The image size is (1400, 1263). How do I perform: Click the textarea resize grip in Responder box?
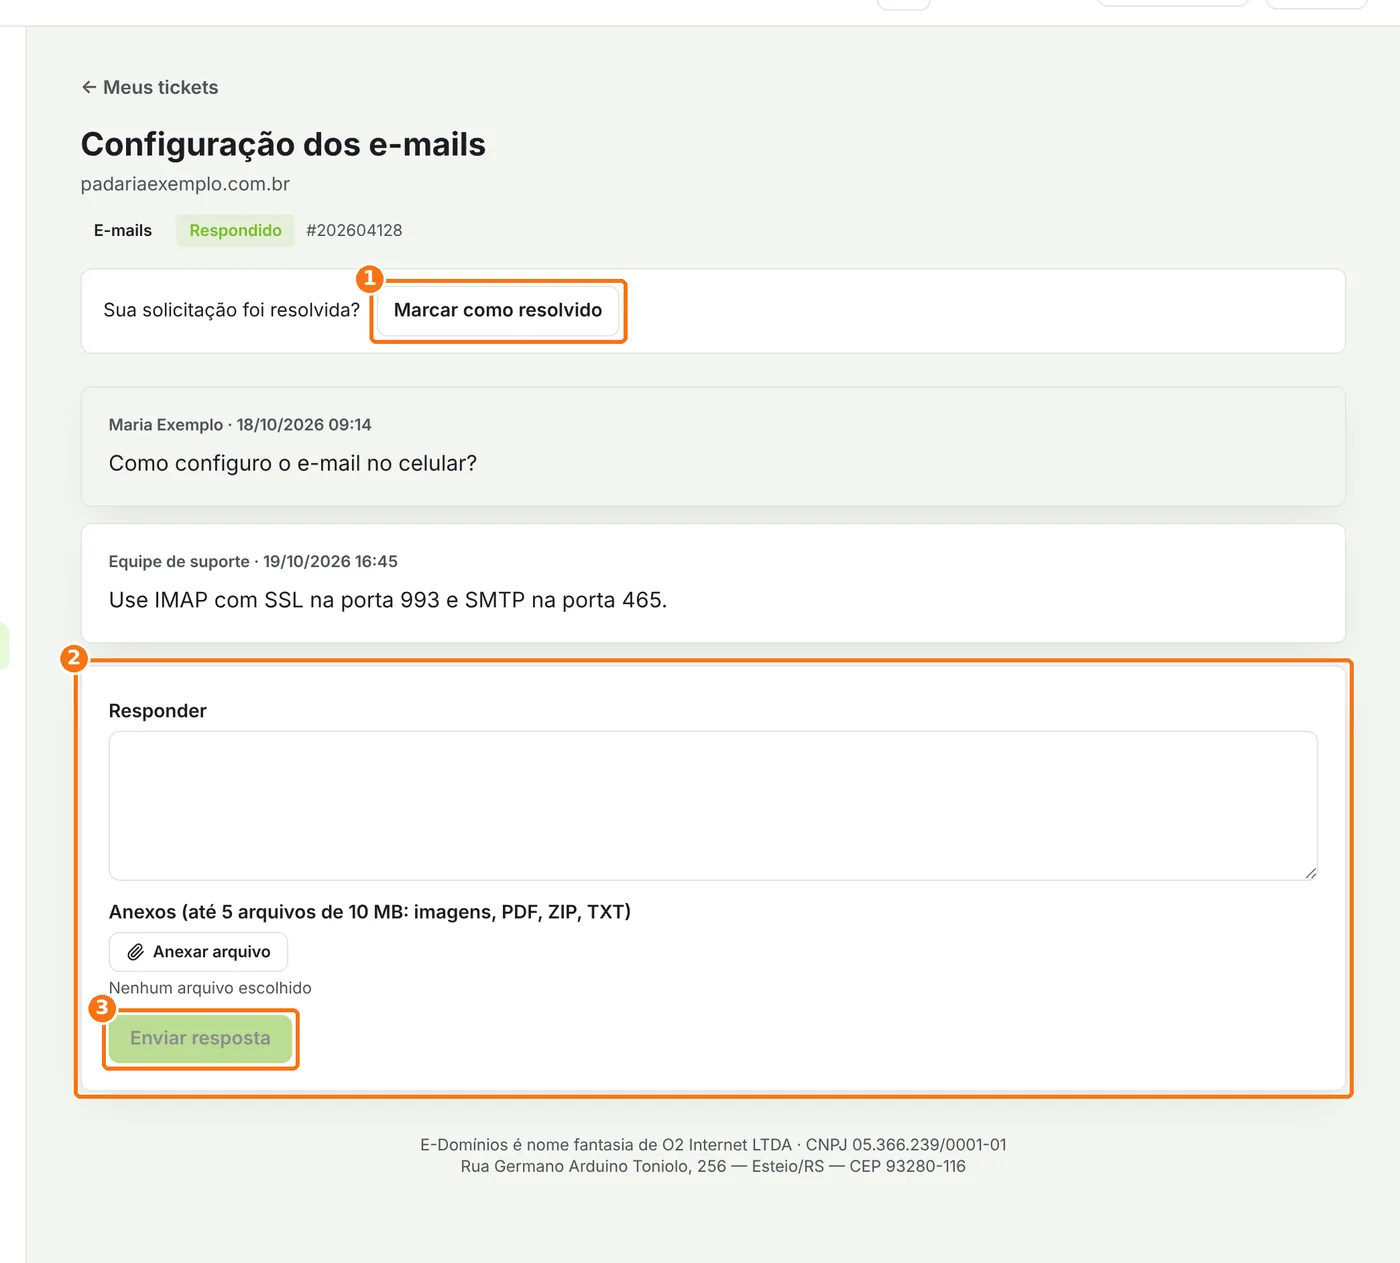(1310, 873)
